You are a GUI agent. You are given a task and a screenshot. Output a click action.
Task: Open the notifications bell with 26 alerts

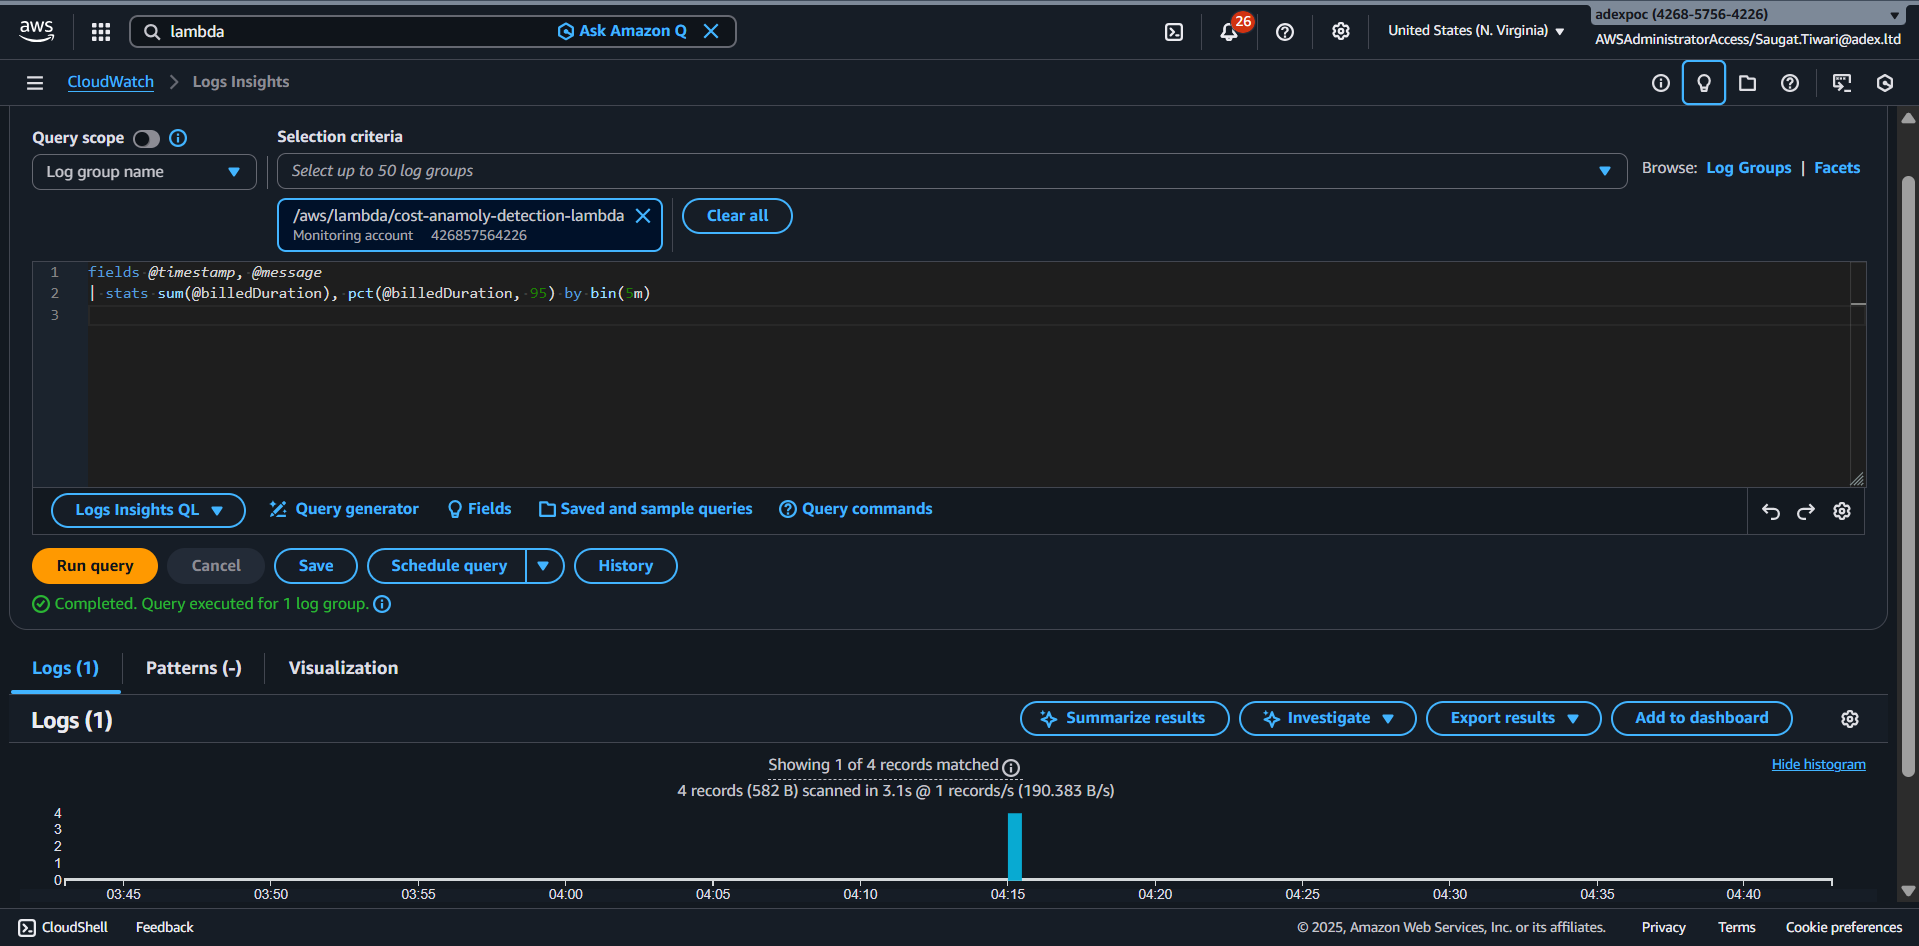click(x=1228, y=31)
